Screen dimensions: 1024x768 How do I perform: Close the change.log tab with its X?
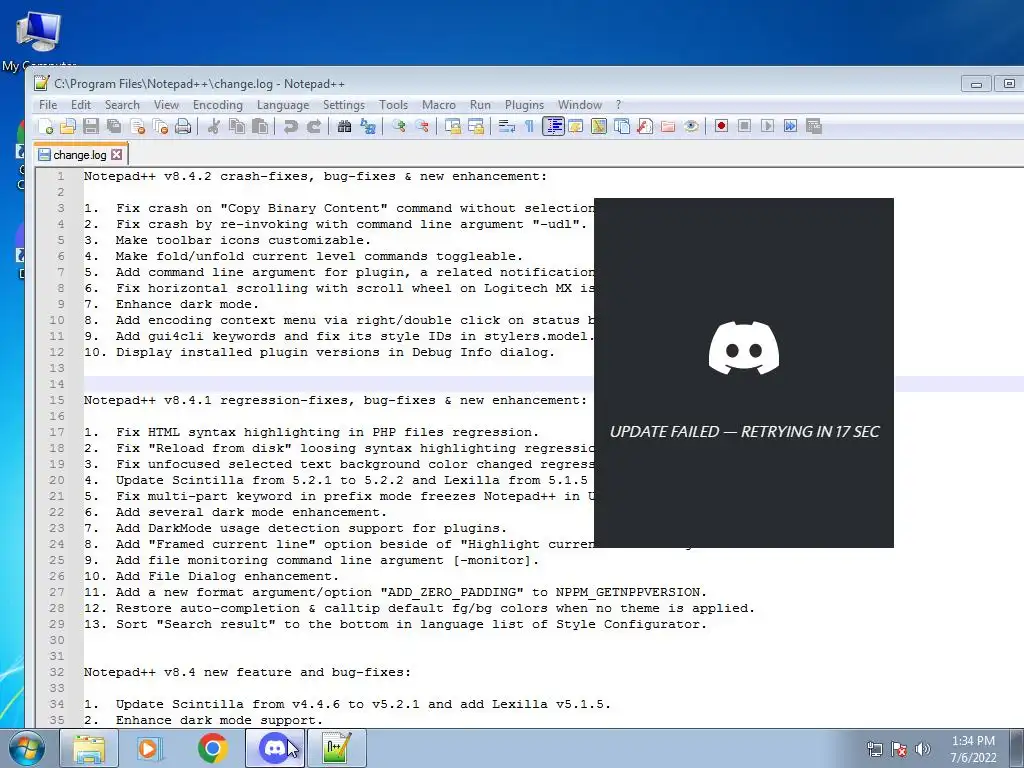(x=116, y=155)
